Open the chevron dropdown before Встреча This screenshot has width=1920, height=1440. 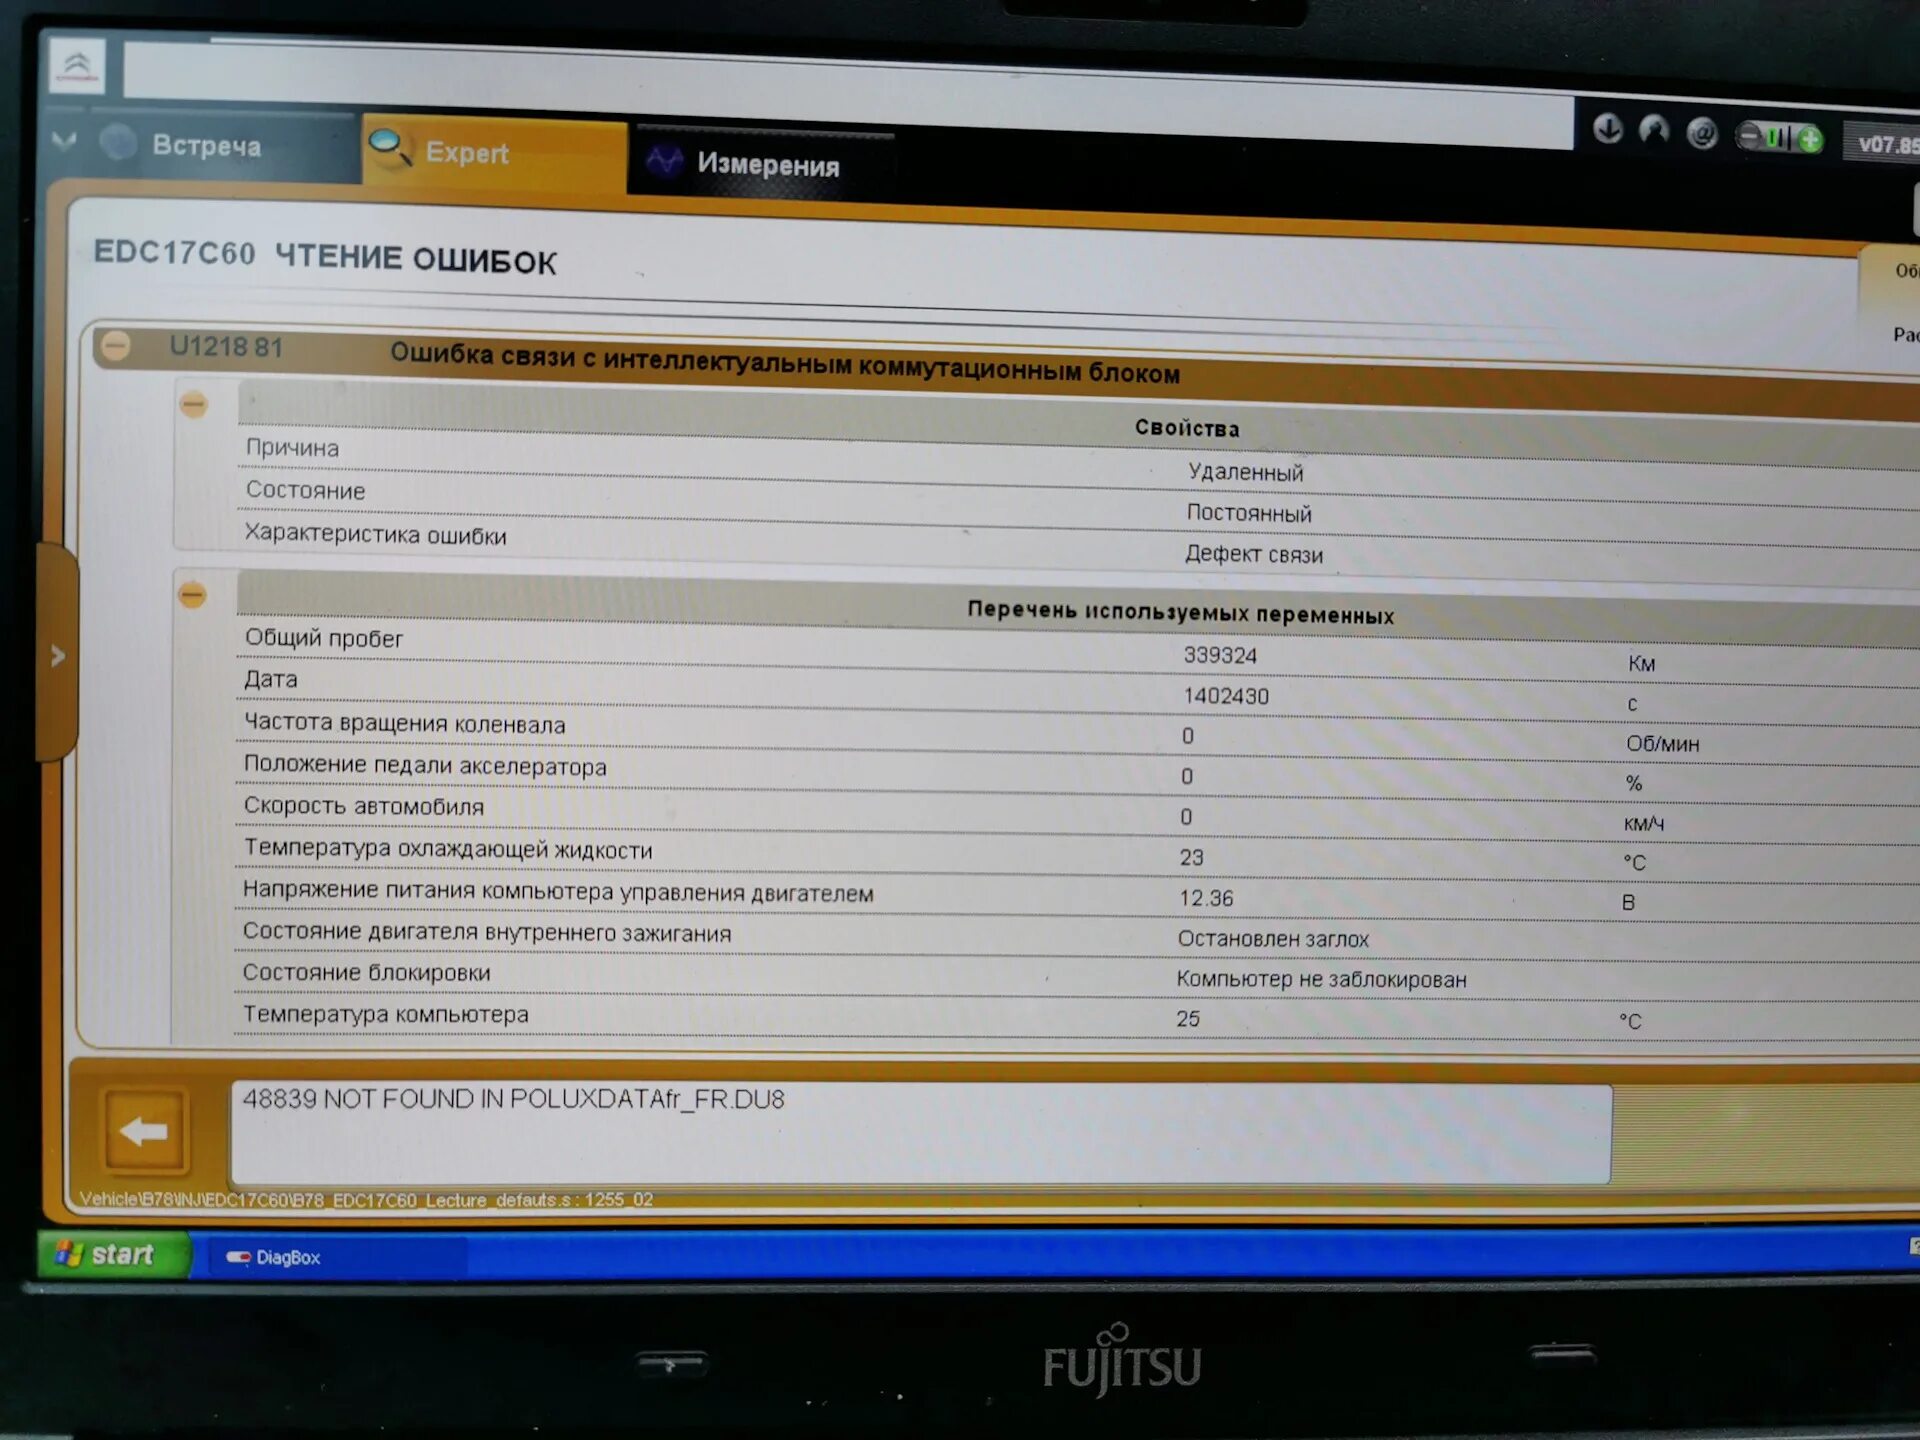click(64, 141)
